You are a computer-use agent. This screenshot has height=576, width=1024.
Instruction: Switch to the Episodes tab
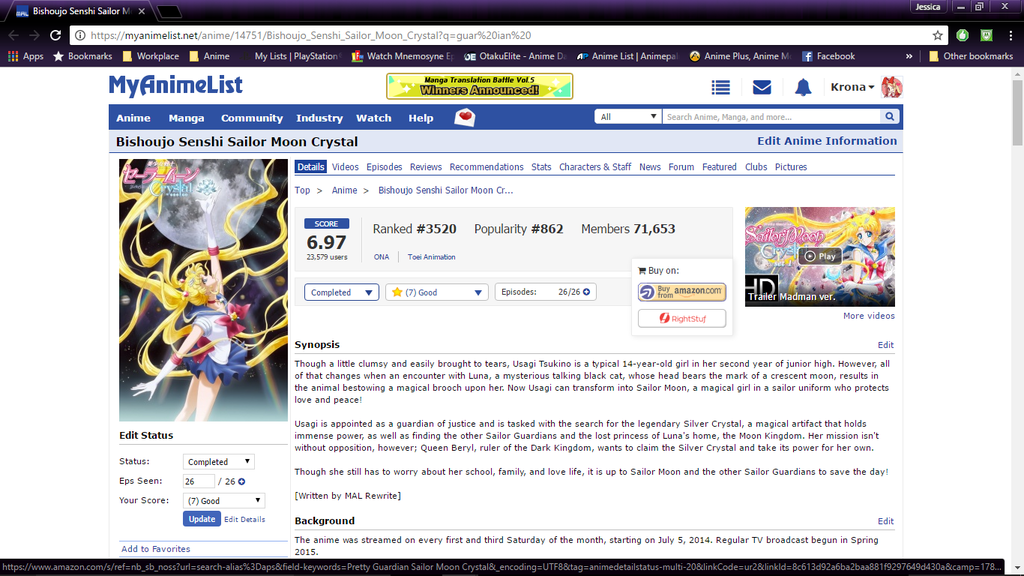(384, 167)
